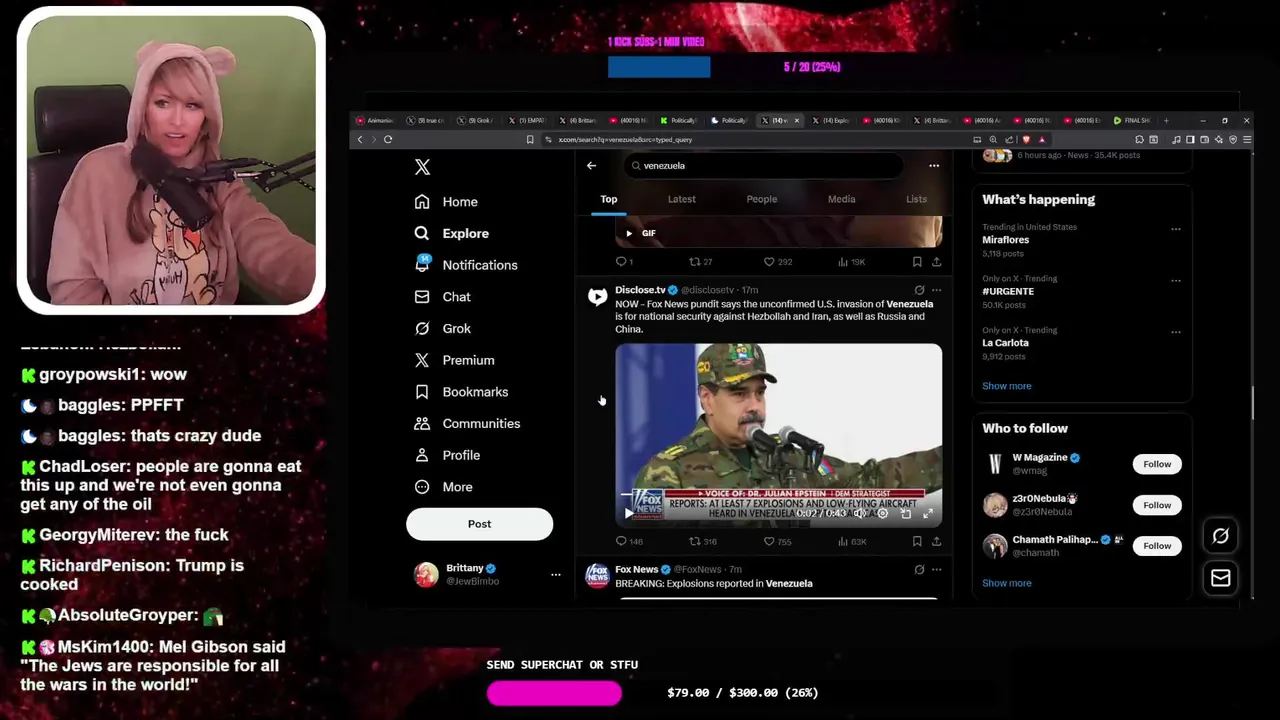Click the Post button
This screenshot has width=1280, height=720.
(479, 524)
